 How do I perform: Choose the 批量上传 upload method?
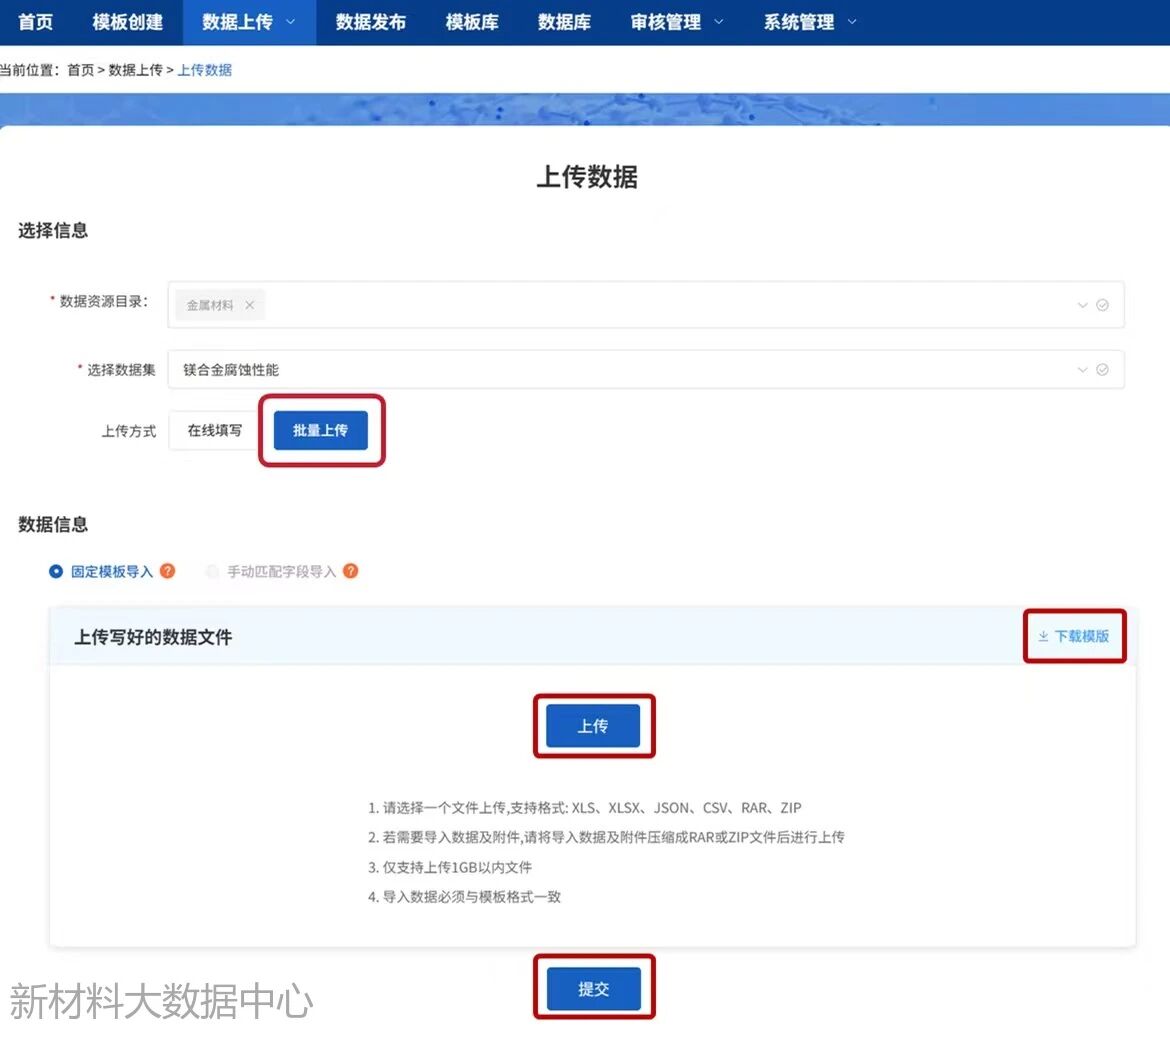pyautogui.click(x=320, y=430)
